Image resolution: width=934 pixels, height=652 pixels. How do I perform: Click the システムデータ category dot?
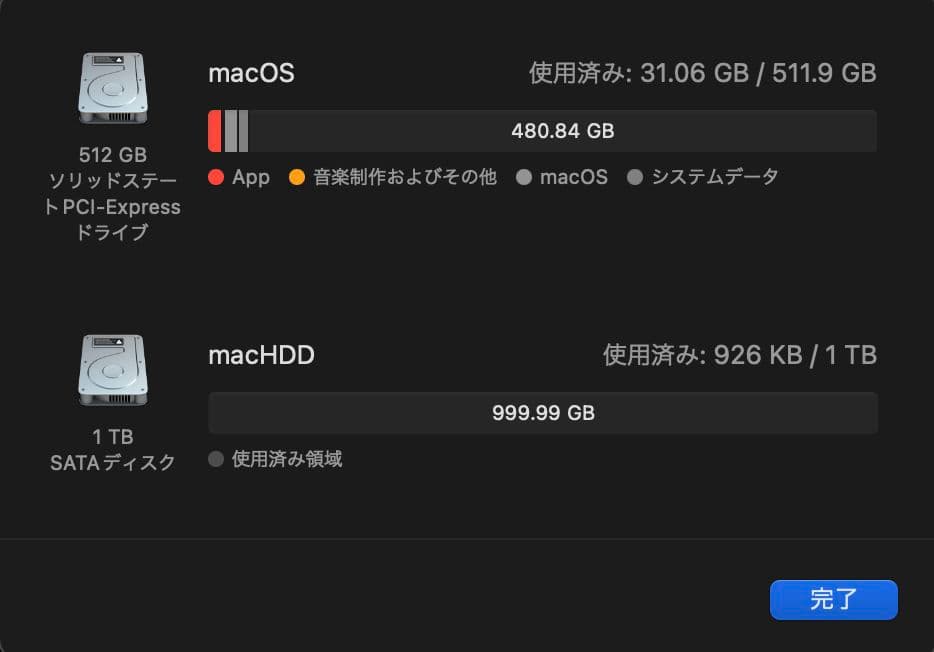633,177
